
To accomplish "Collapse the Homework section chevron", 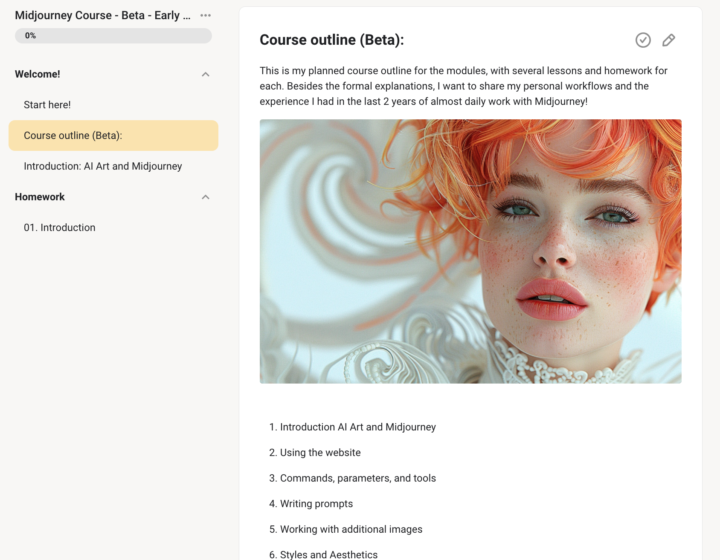I will click(205, 197).
